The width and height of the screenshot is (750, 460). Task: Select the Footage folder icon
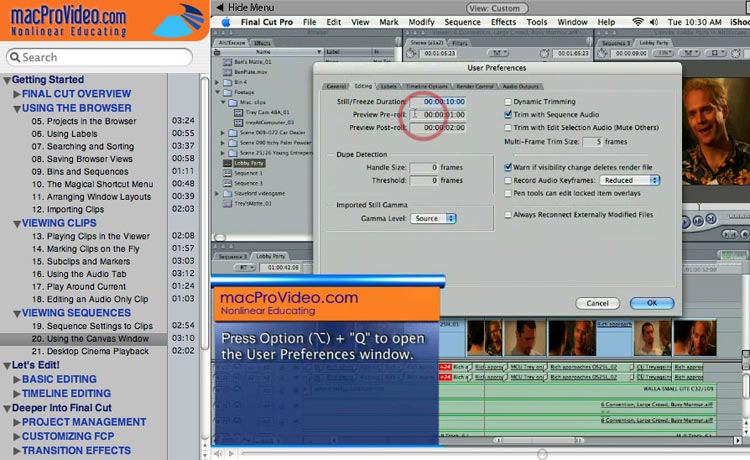[227, 92]
